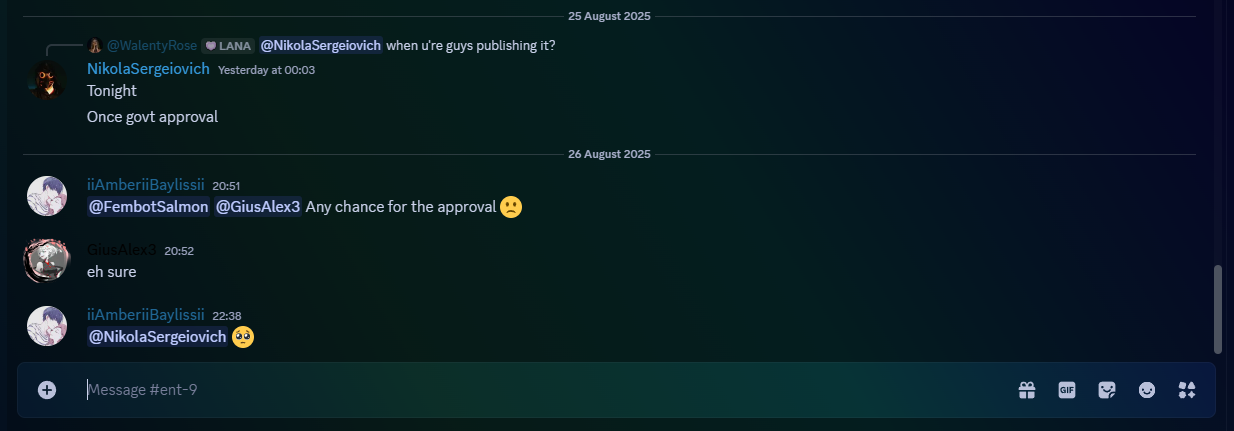Open the gift Nitro icon

coord(1027,390)
